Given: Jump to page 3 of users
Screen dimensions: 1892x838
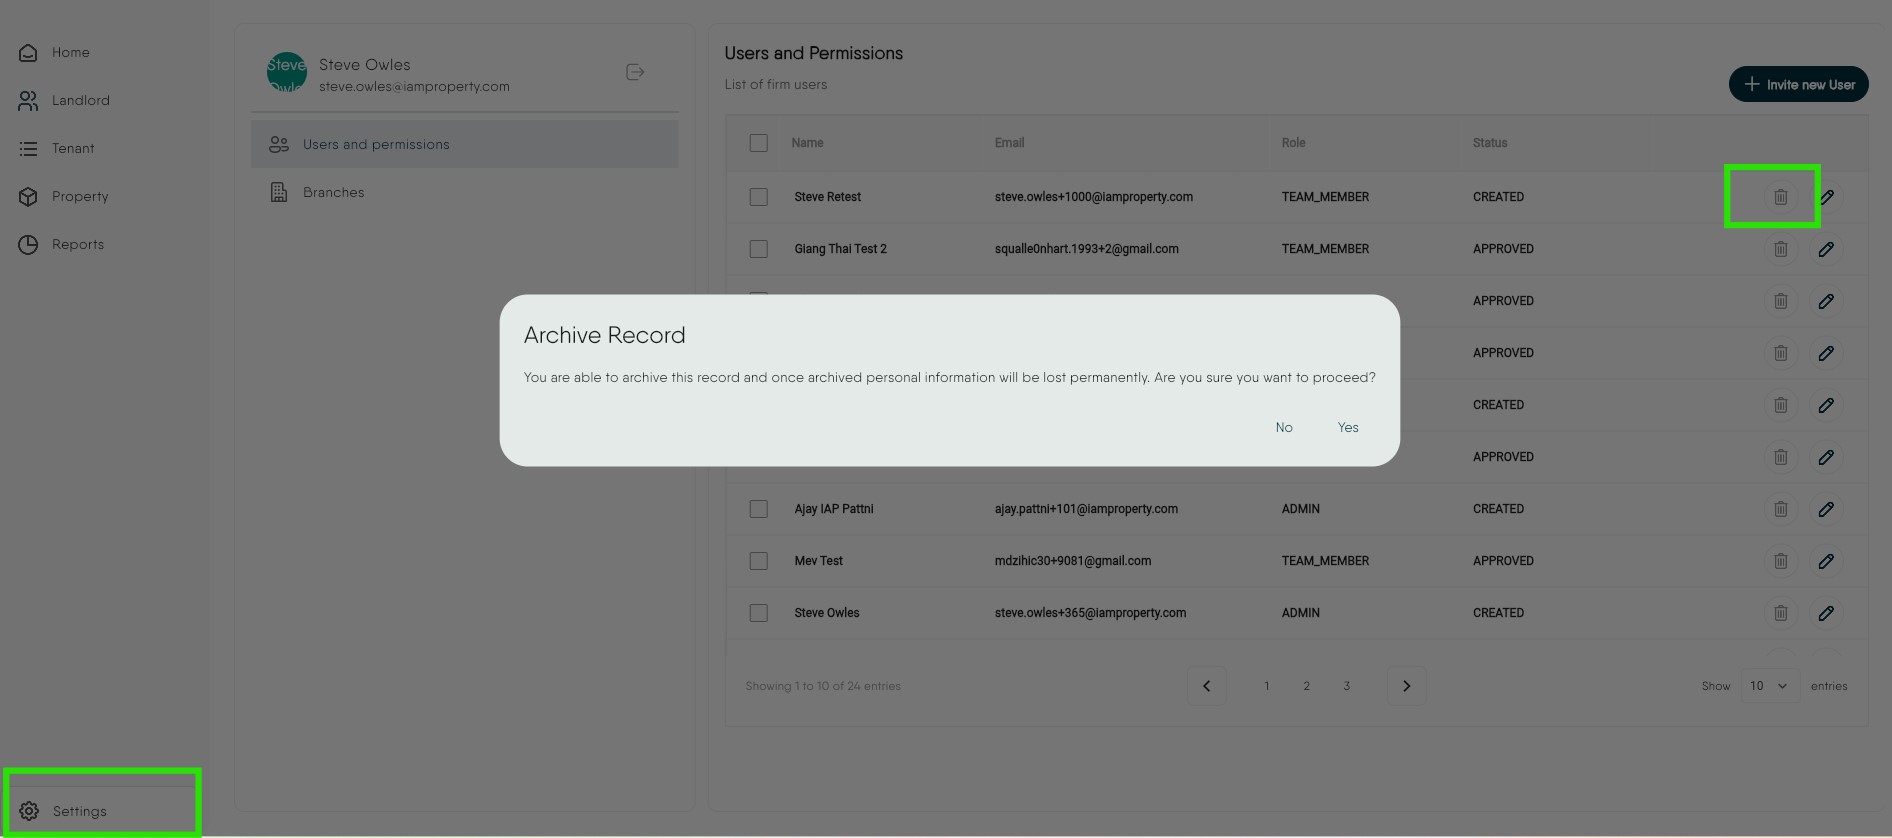Looking at the screenshot, I should [1346, 686].
